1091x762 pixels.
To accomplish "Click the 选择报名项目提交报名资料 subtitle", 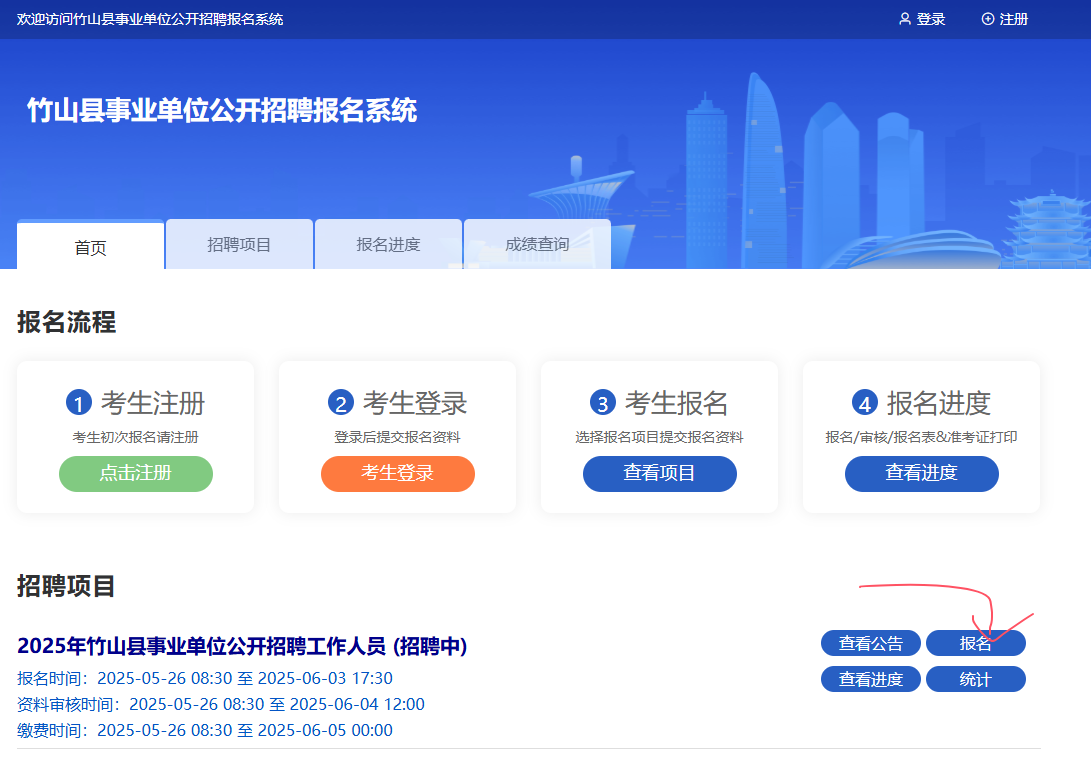I will (x=660, y=437).
